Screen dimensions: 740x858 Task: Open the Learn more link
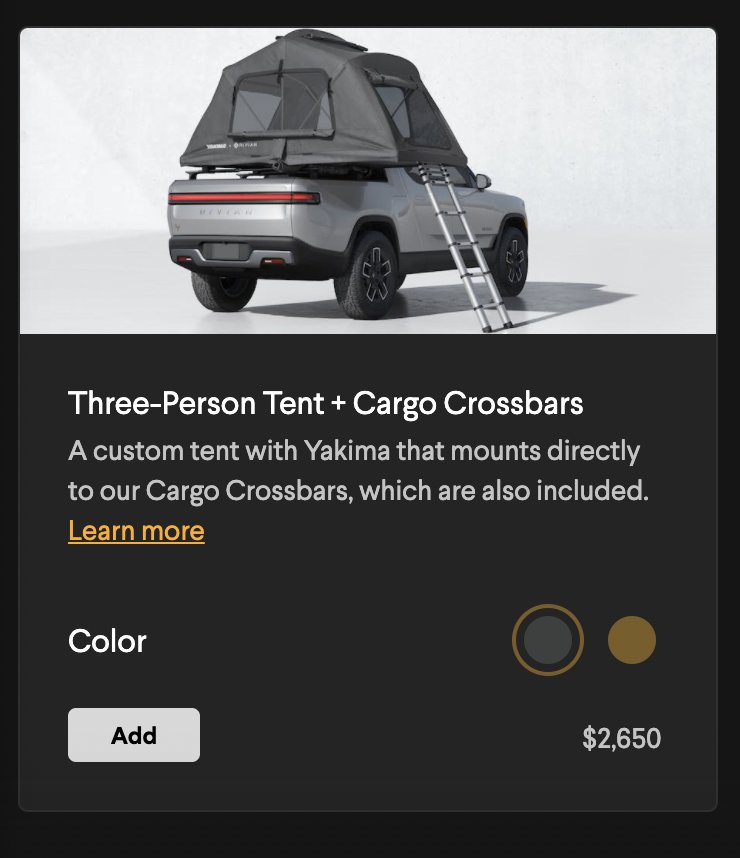click(x=136, y=530)
